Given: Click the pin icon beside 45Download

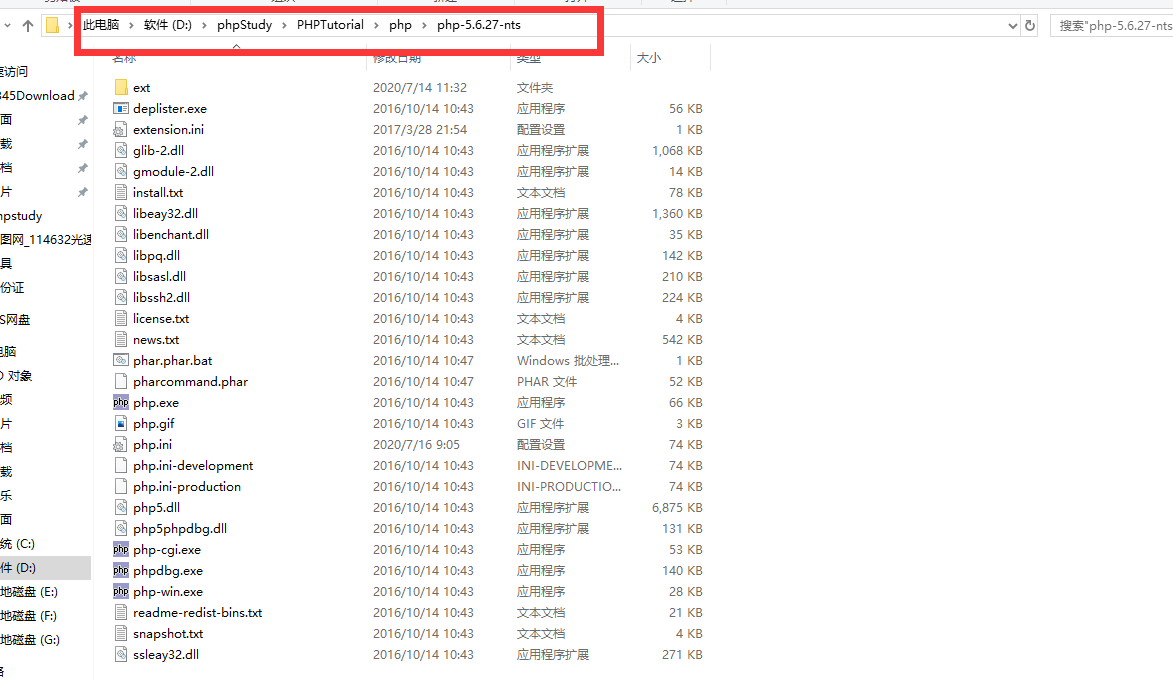Looking at the screenshot, I should tap(82, 96).
